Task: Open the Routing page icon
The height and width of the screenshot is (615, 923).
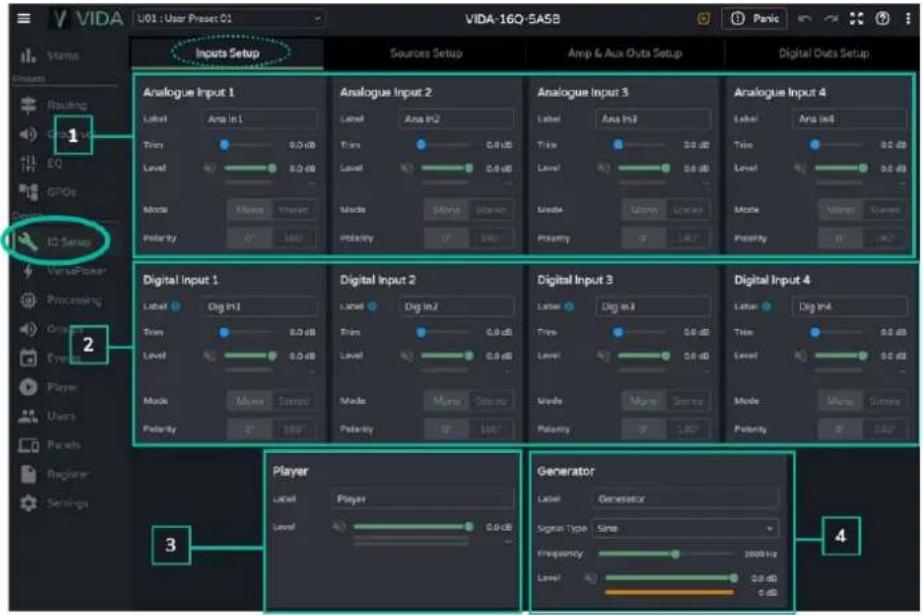Action: (x=28, y=105)
